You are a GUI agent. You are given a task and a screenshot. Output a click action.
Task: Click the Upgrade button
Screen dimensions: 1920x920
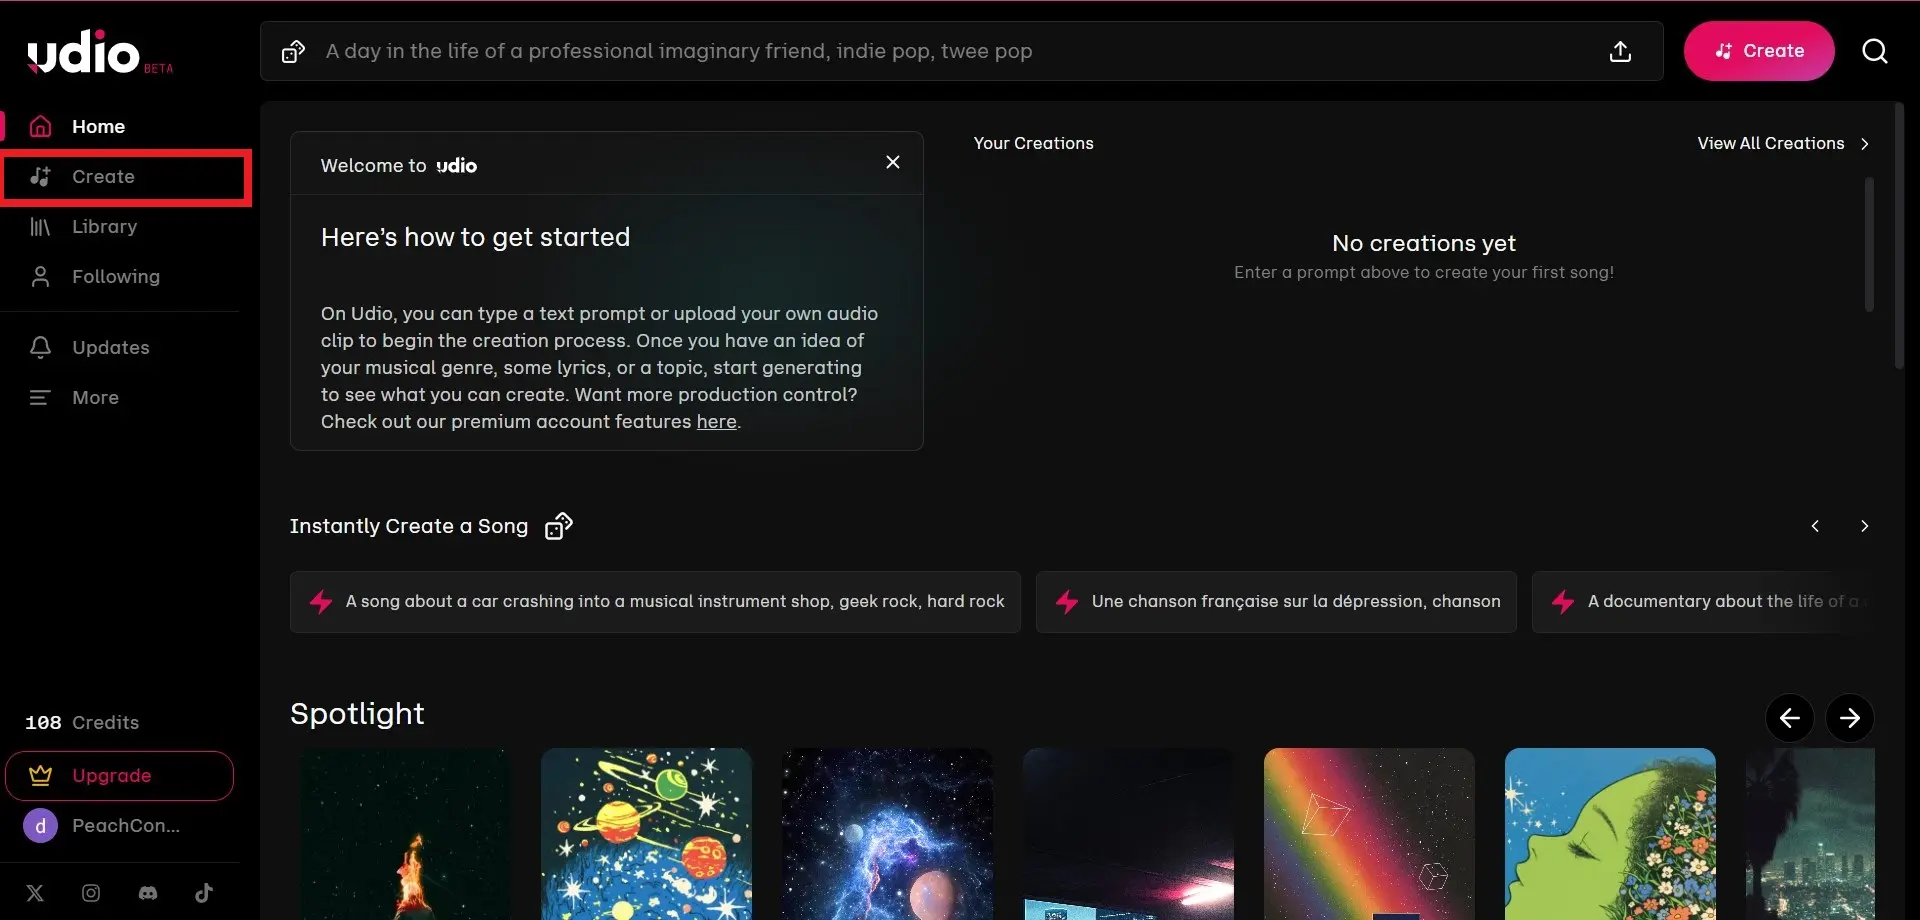click(x=120, y=776)
